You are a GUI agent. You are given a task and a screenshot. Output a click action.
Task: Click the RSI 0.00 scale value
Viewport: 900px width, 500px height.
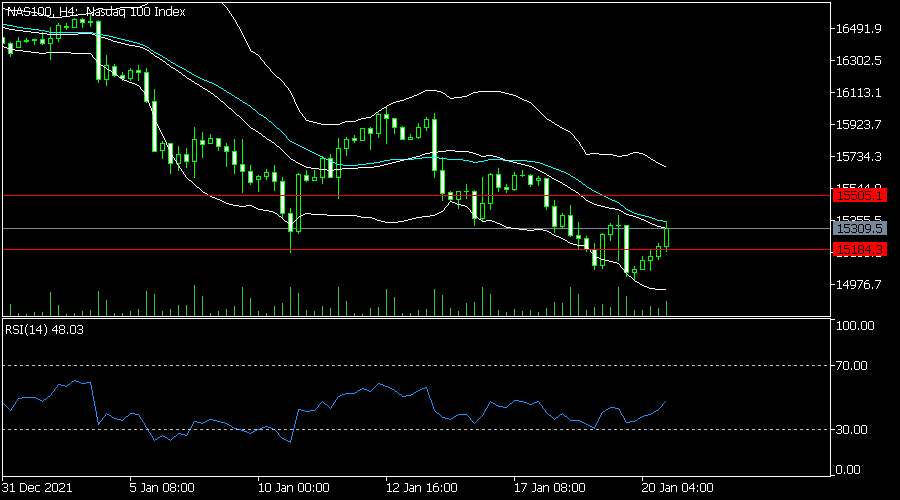pyautogui.click(x=848, y=470)
